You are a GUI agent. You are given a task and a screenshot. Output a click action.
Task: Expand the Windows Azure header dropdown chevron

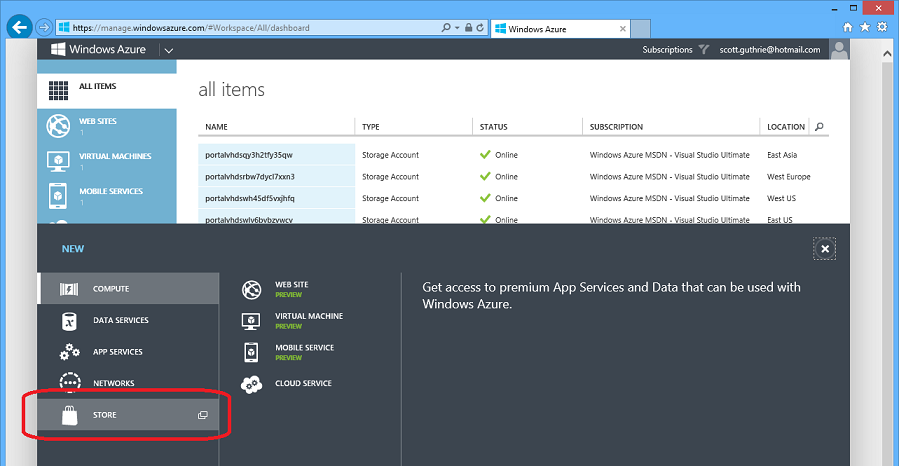[x=169, y=50]
